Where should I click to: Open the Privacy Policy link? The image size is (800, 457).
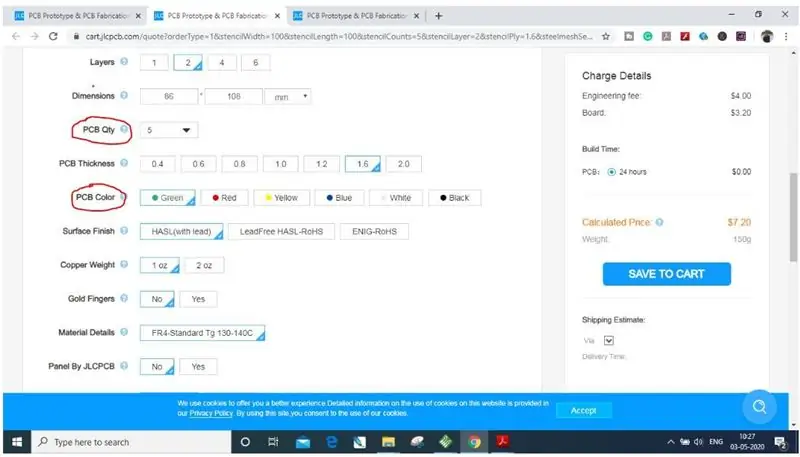coord(211,414)
